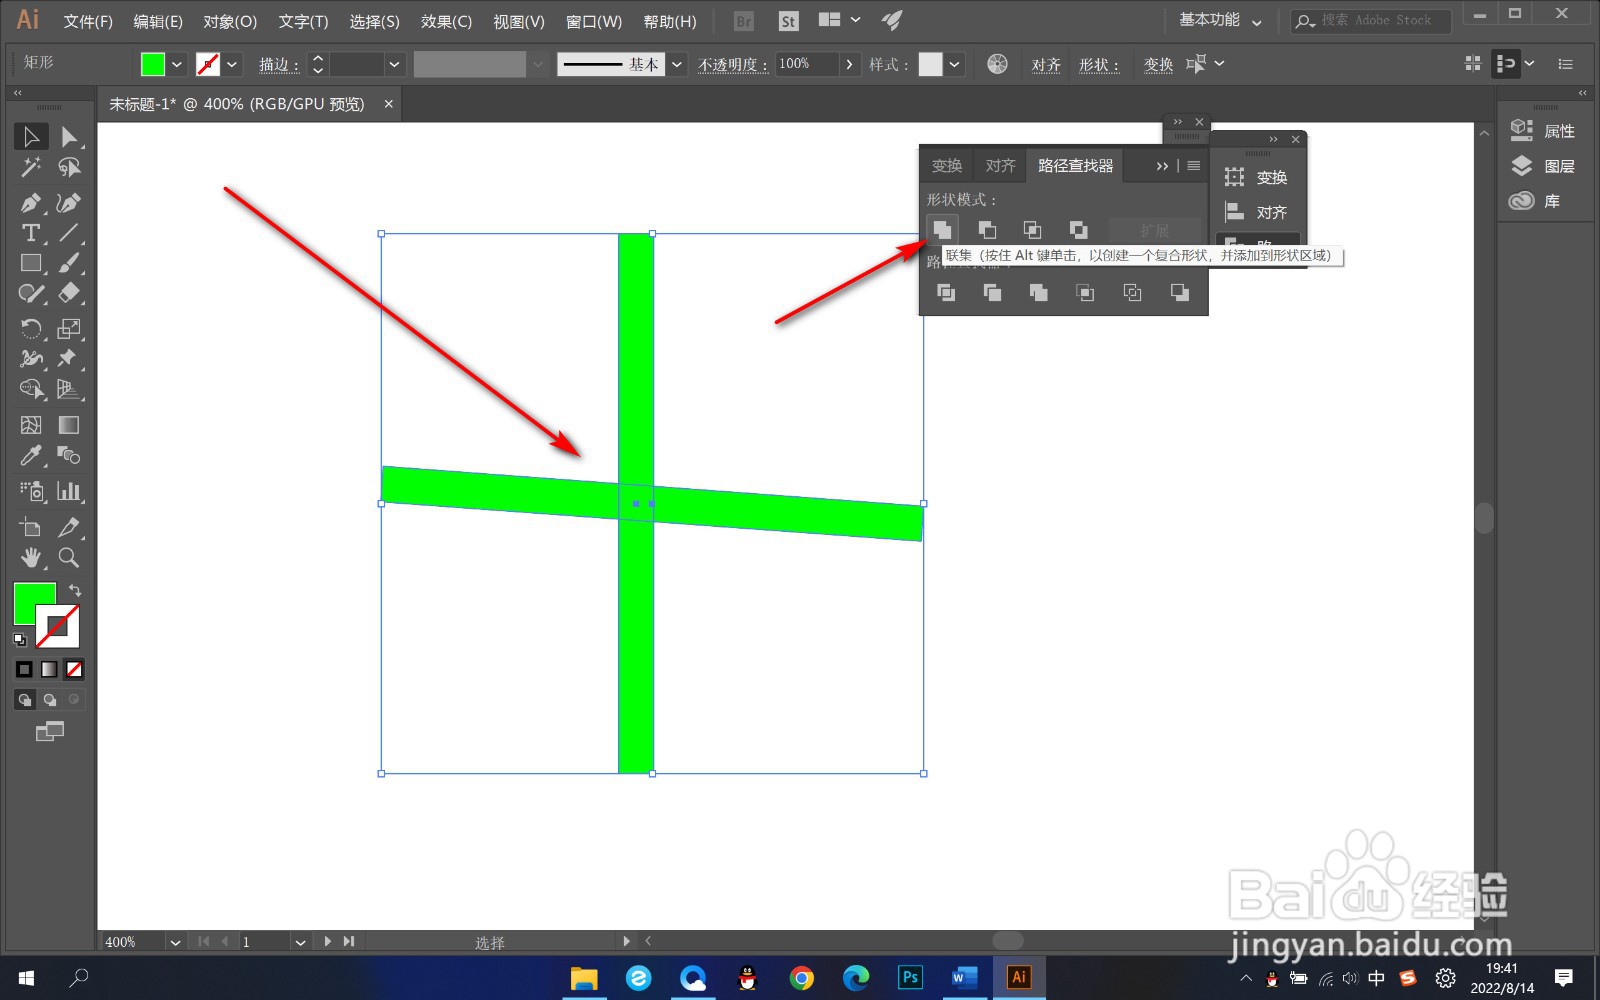1600x1000 pixels.
Task: Select the Scale tool
Action: pyautogui.click(x=68, y=329)
